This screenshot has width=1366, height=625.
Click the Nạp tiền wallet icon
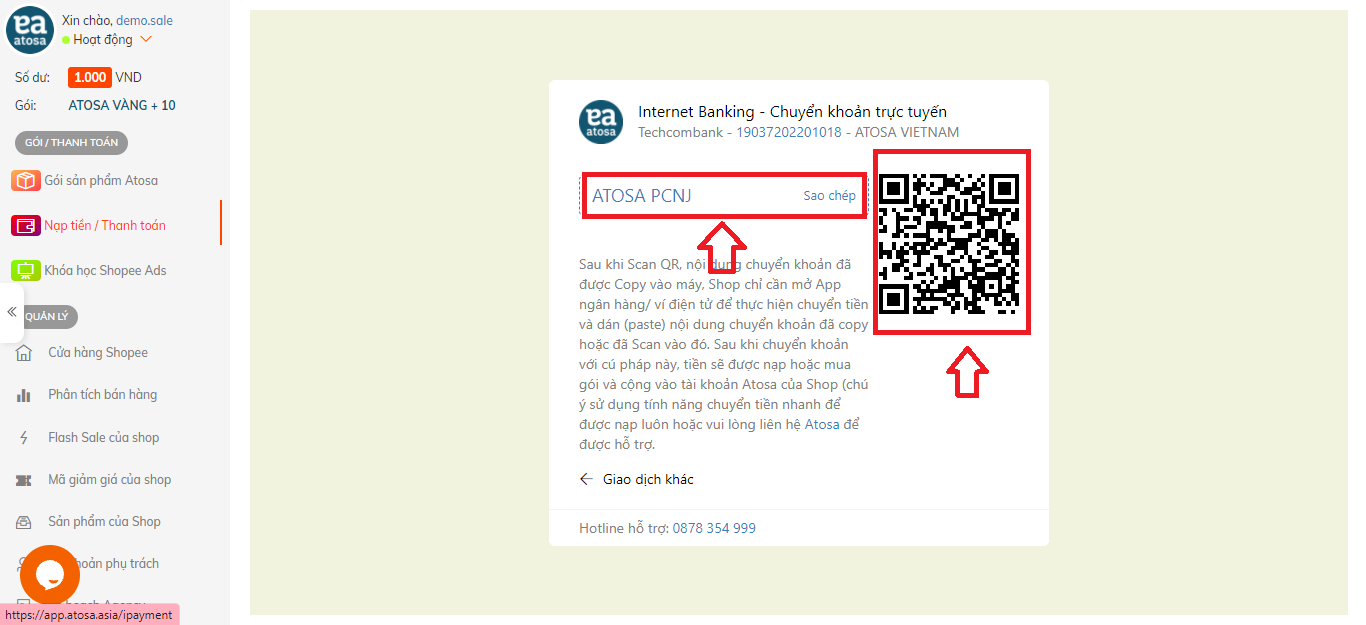25,225
